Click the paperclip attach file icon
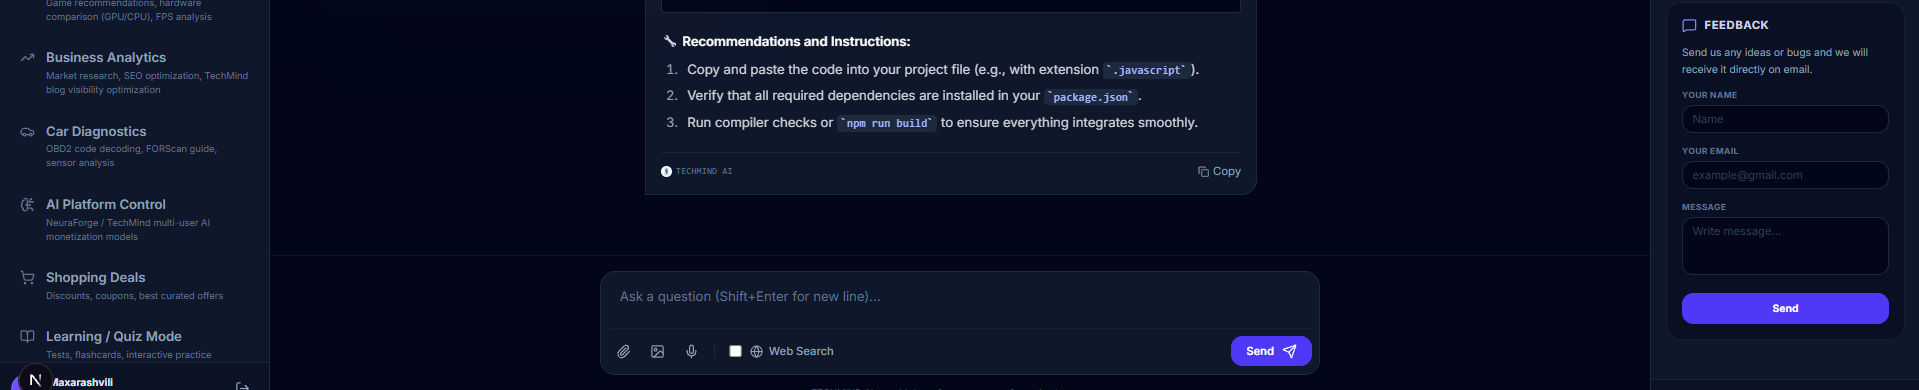This screenshot has width=1919, height=390. 623,352
